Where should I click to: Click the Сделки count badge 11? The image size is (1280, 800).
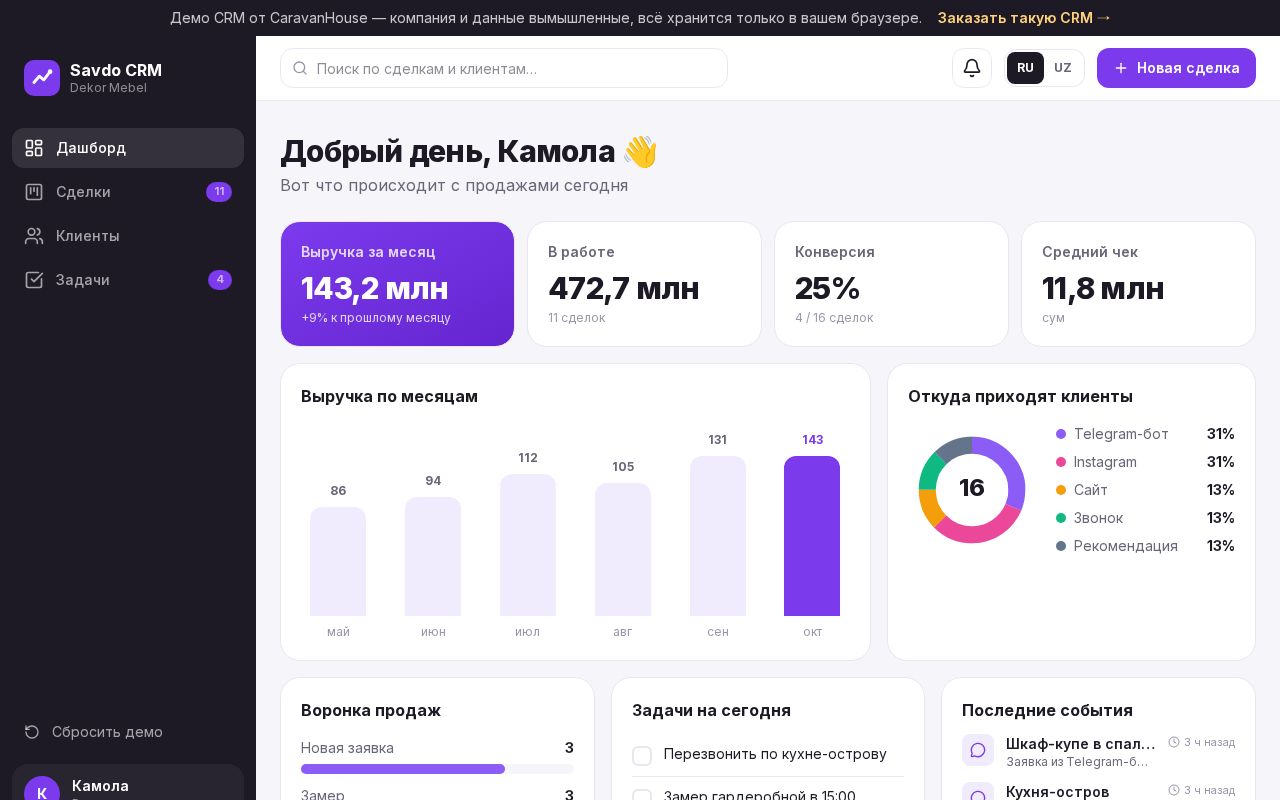tap(219, 192)
